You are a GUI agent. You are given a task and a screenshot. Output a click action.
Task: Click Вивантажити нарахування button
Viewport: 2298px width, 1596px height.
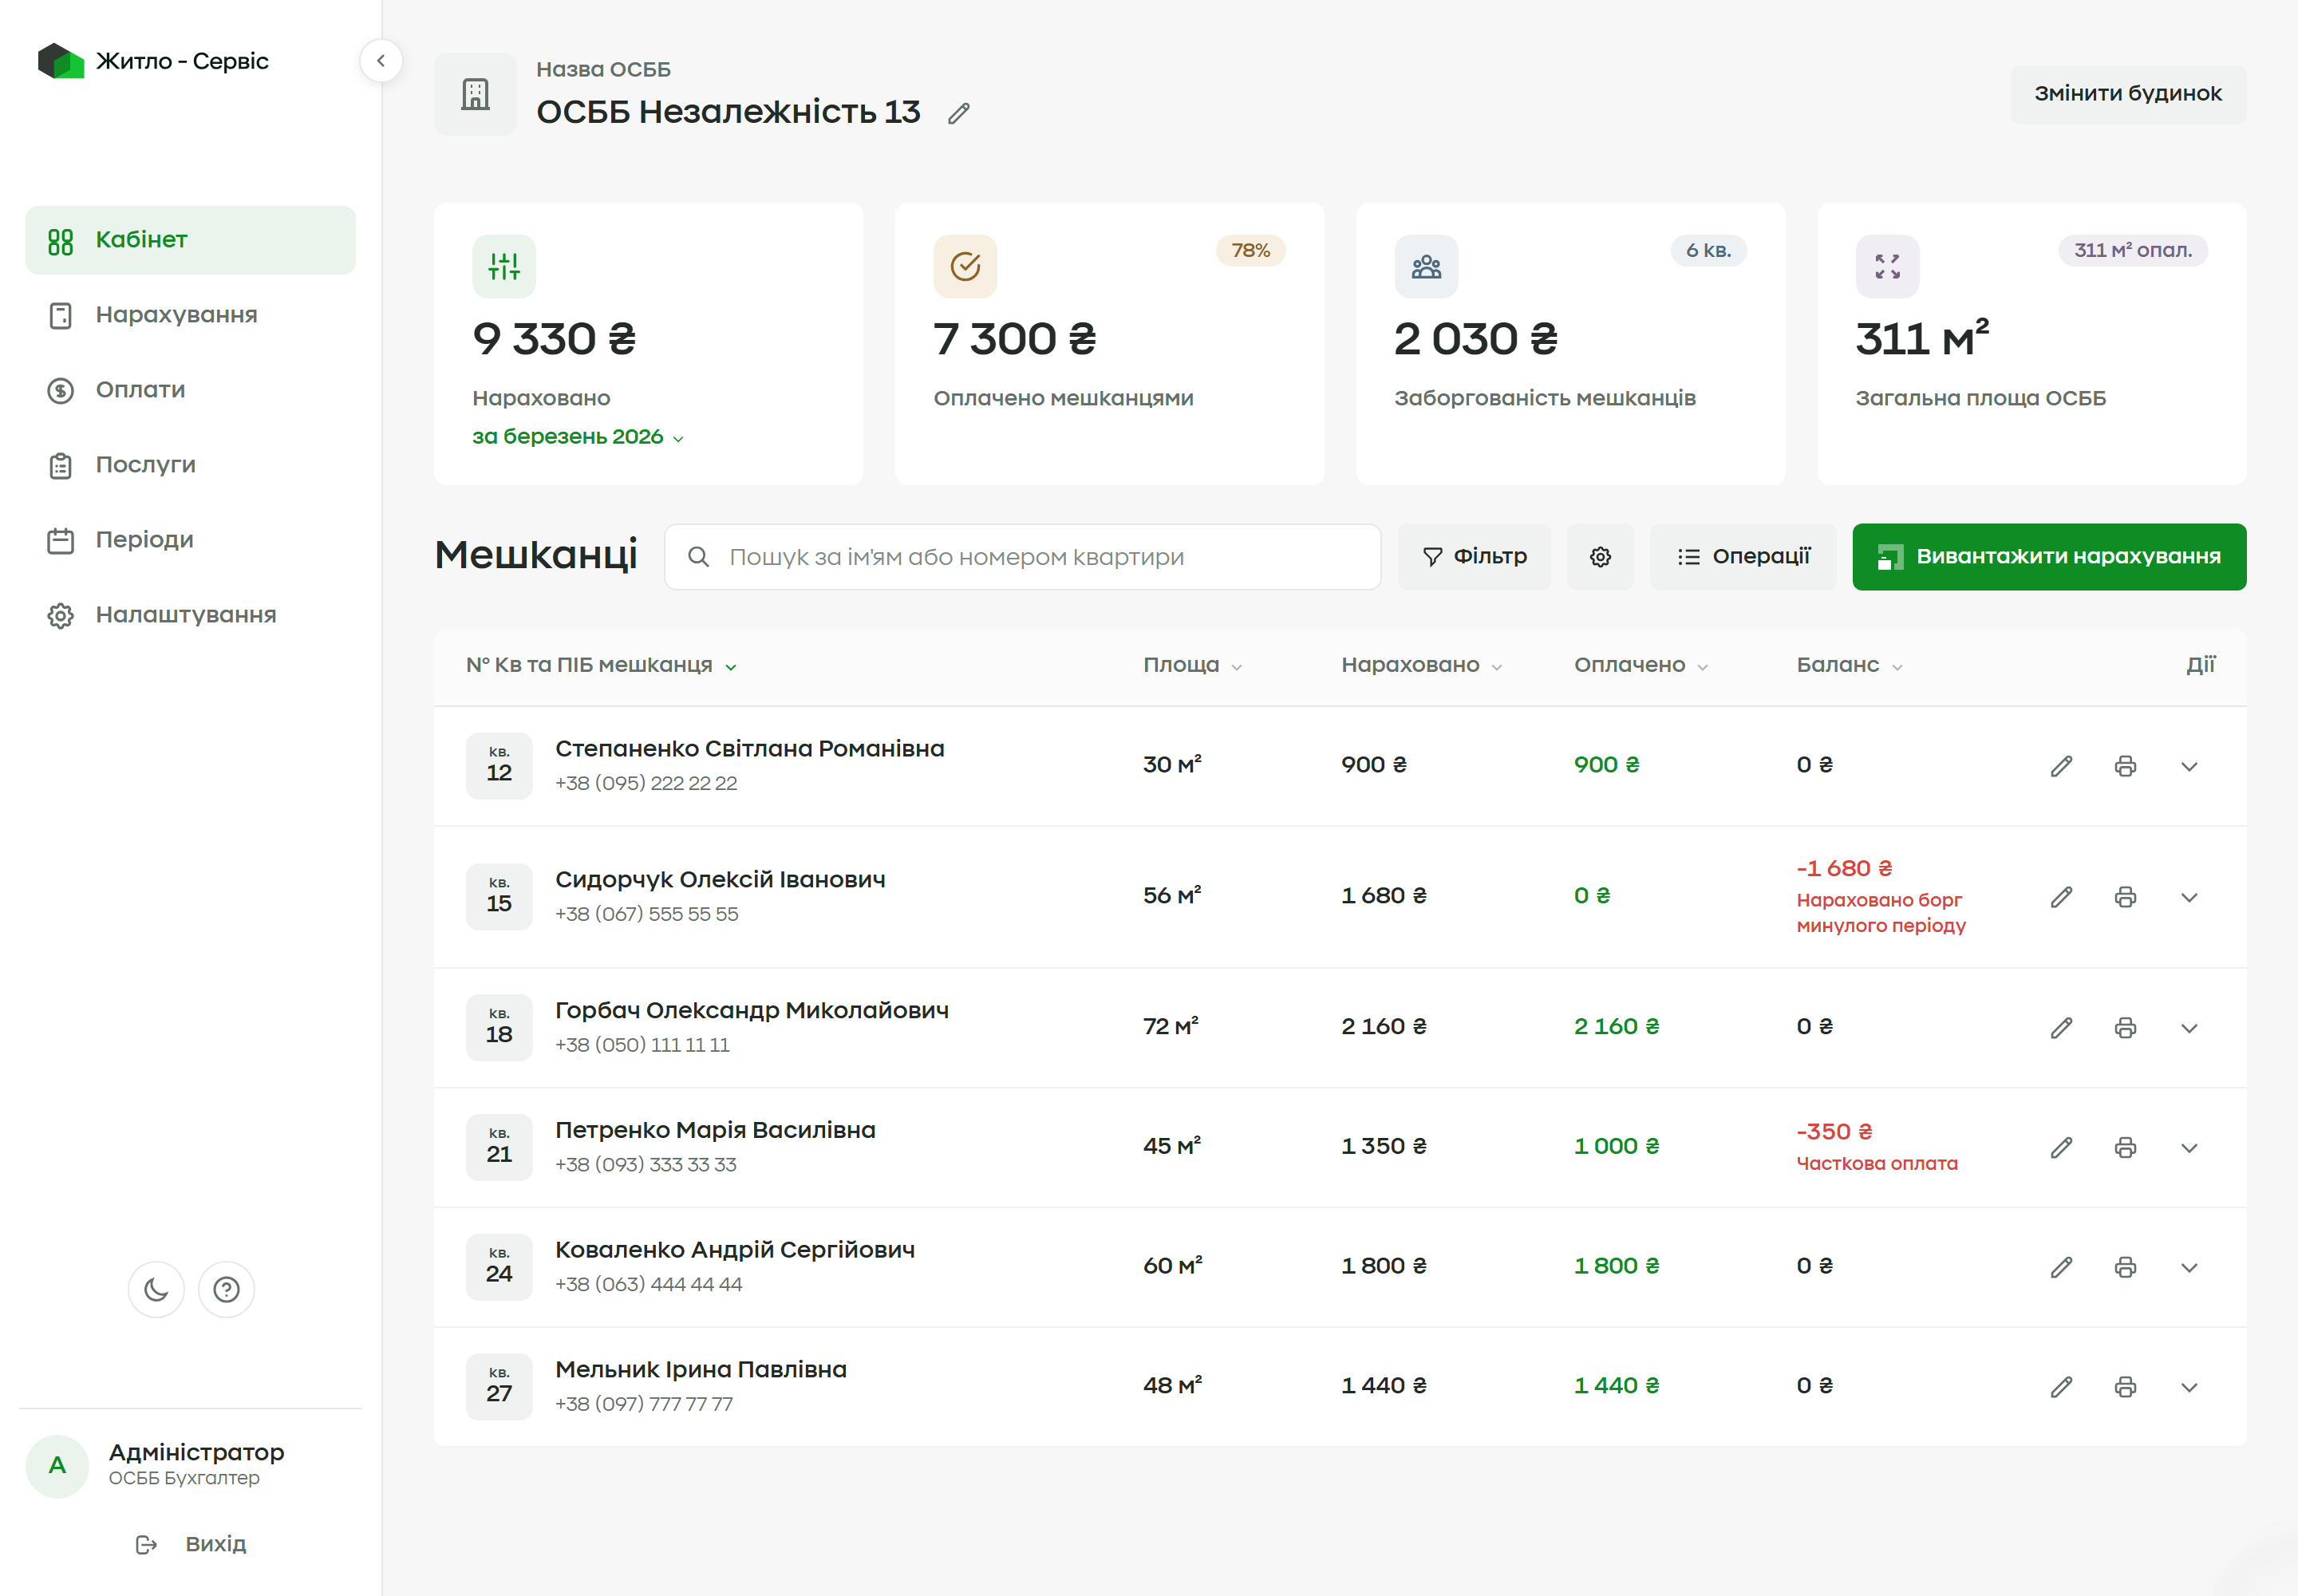tap(2049, 557)
